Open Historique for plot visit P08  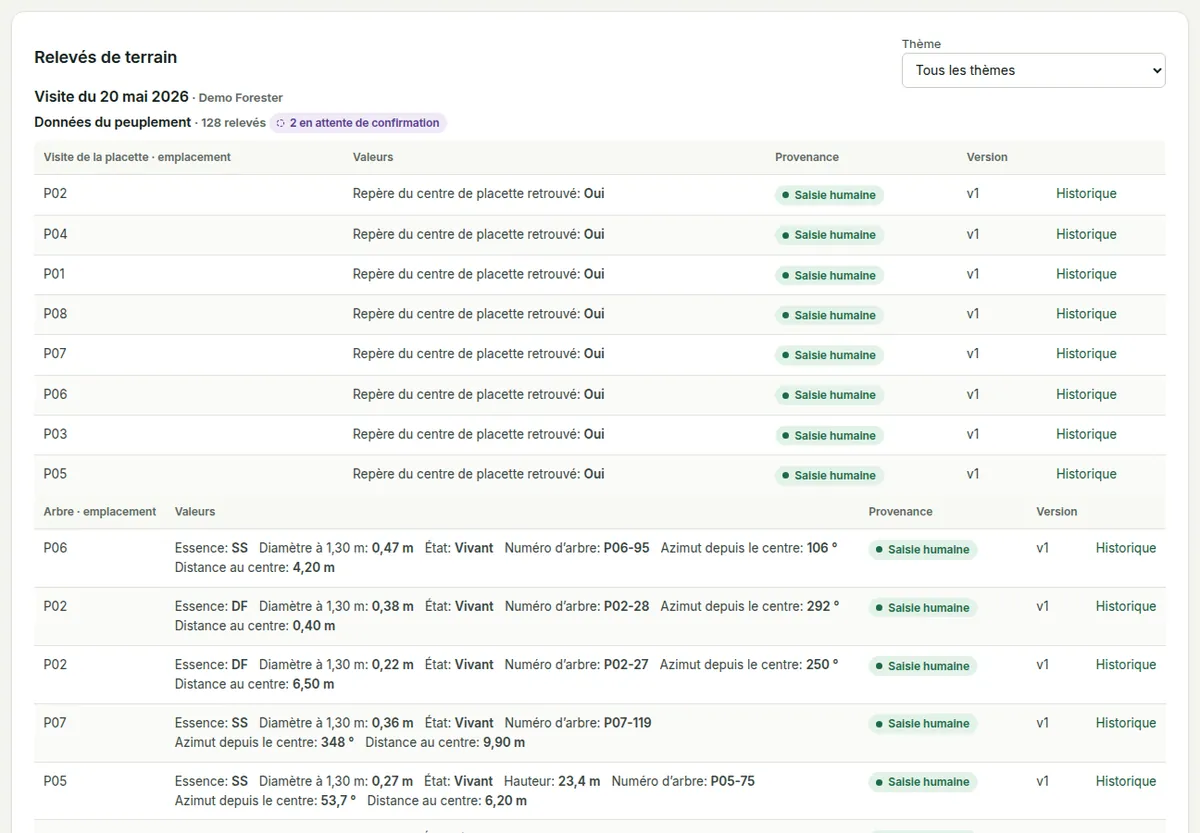pos(1086,314)
